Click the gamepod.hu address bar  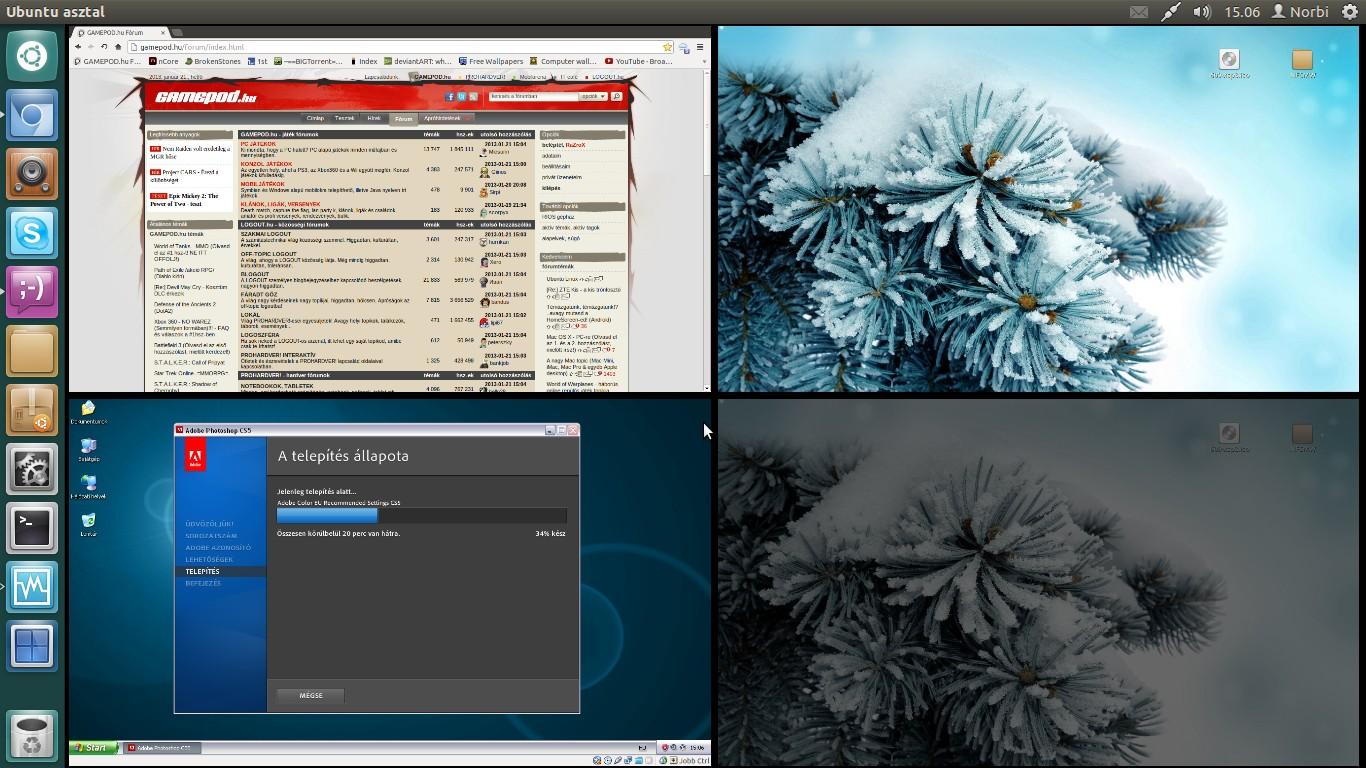[399, 47]
